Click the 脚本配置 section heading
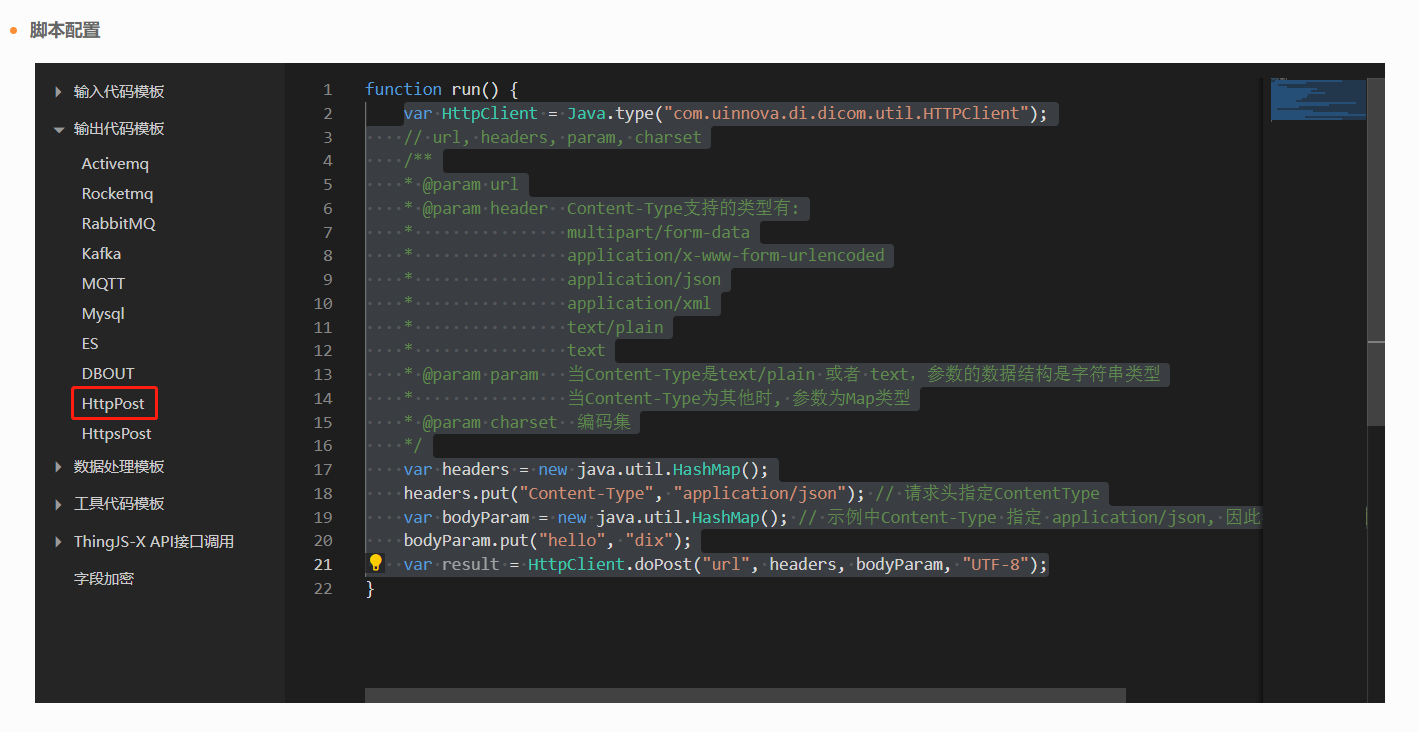This screenshot has height=732, width=1418. [65, 30]
